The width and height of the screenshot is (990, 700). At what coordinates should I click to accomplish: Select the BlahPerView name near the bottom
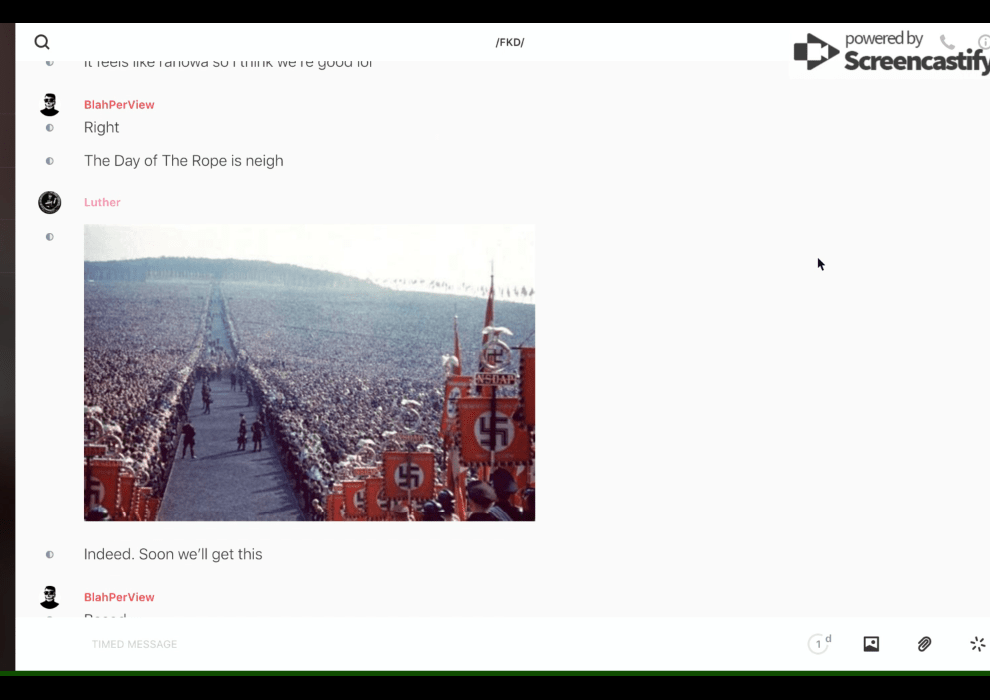coord(119,597)
